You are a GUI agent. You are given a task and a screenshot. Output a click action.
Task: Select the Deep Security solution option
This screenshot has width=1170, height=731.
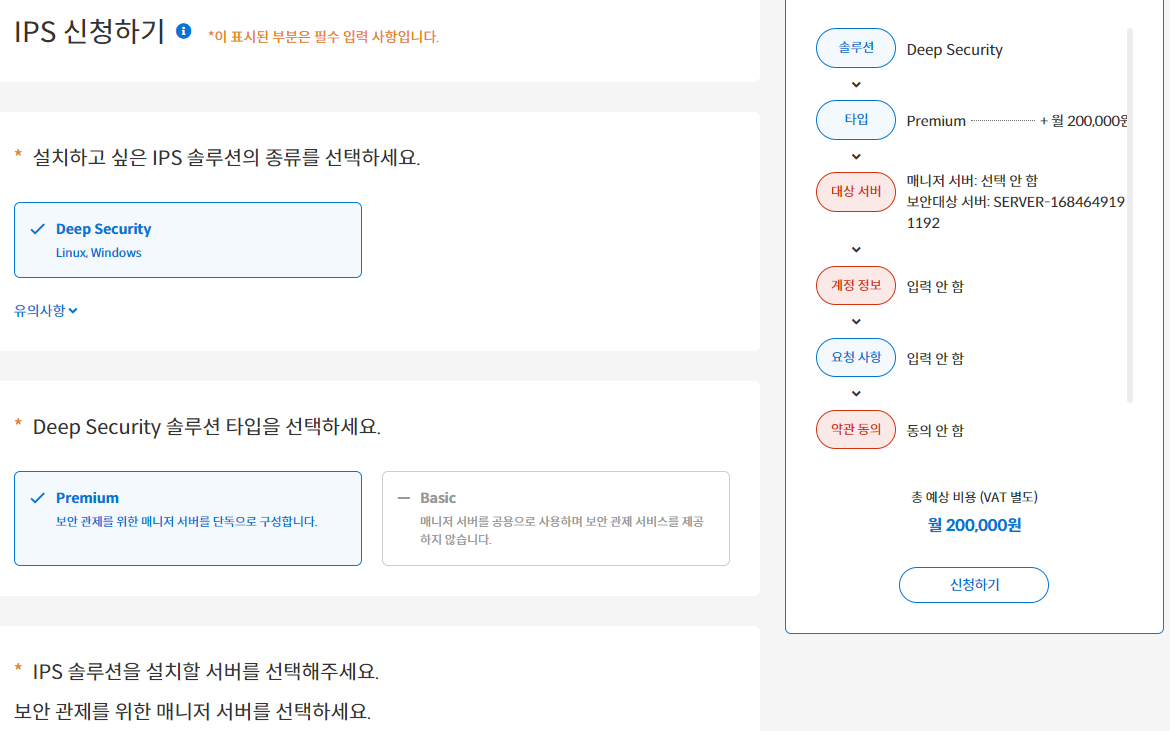coord(188,240)
